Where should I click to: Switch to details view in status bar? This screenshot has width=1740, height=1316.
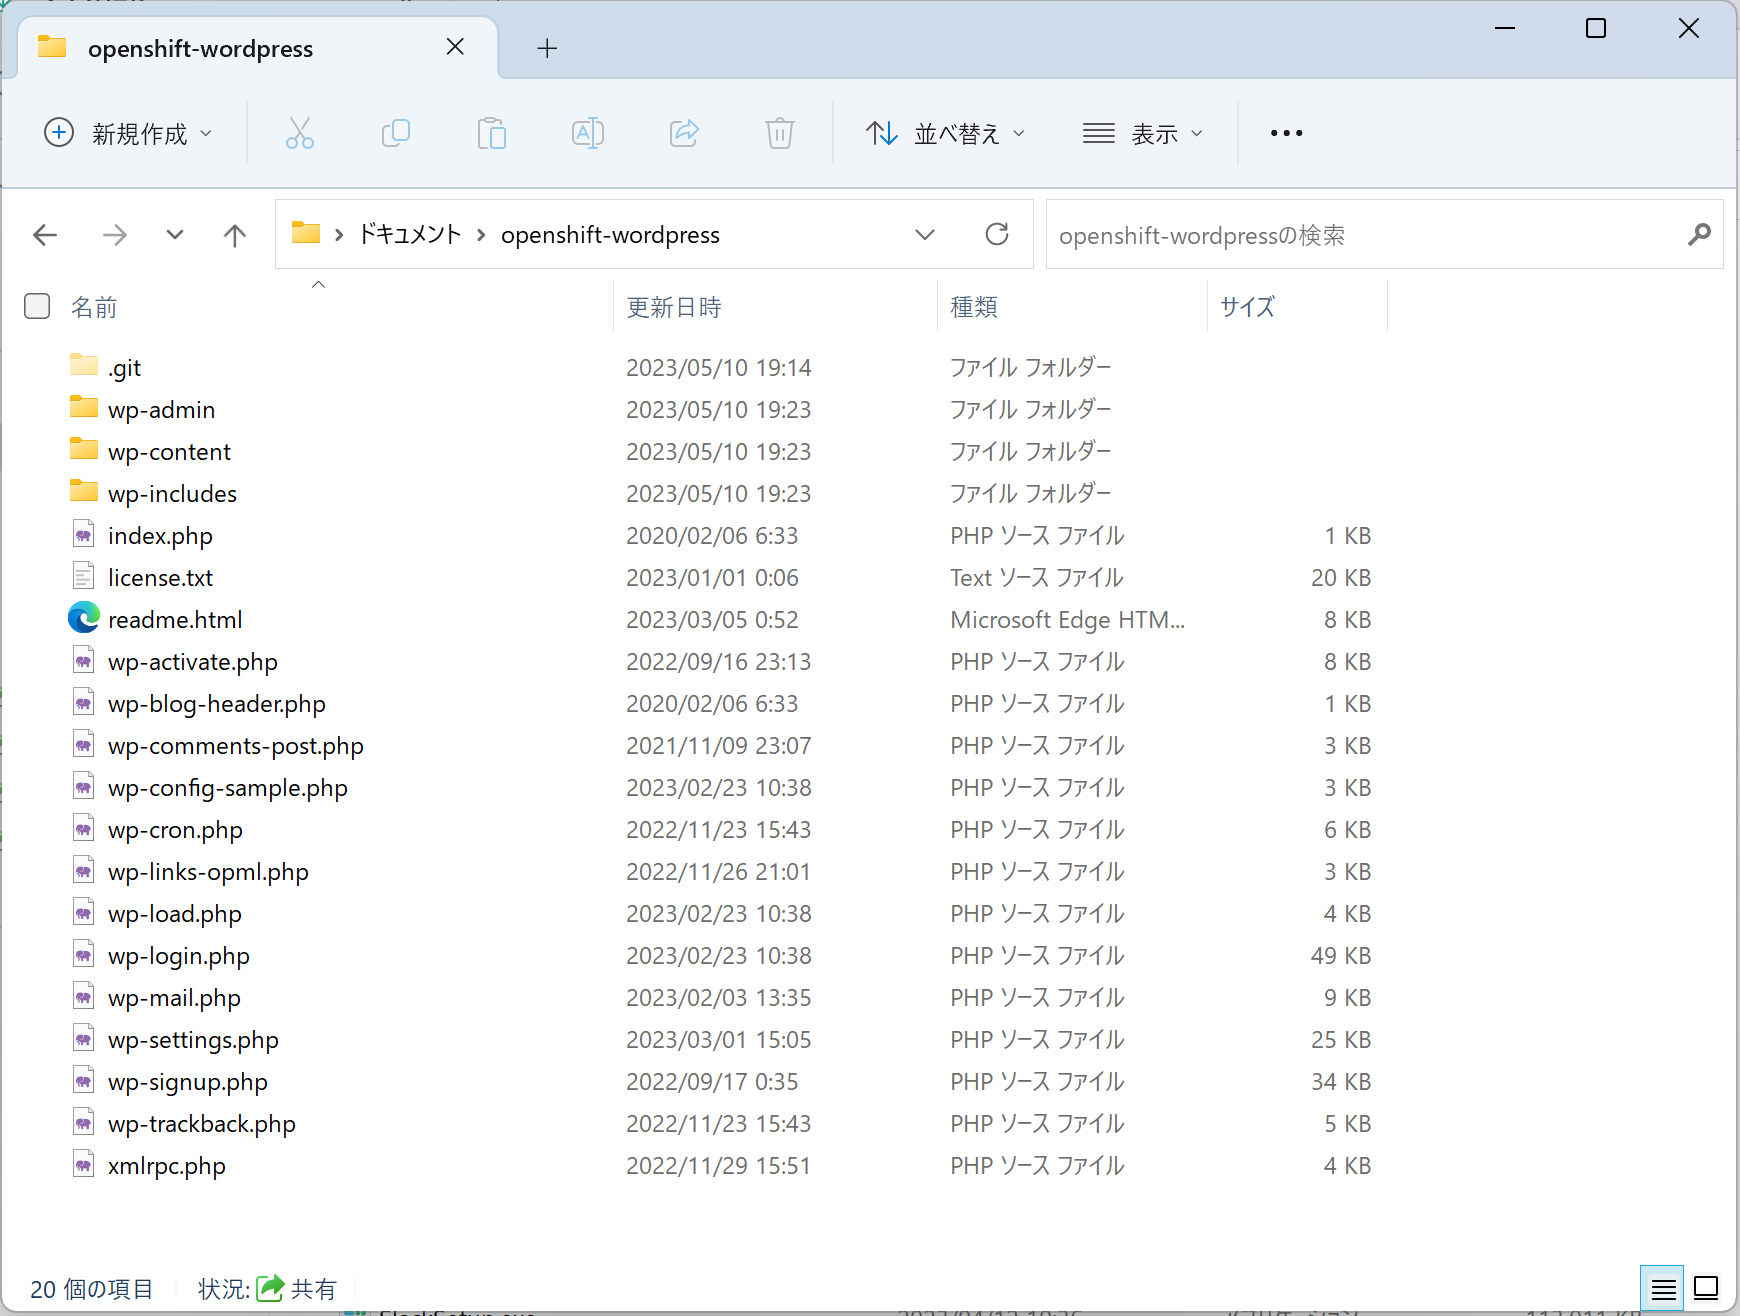coord(1663,1289)
